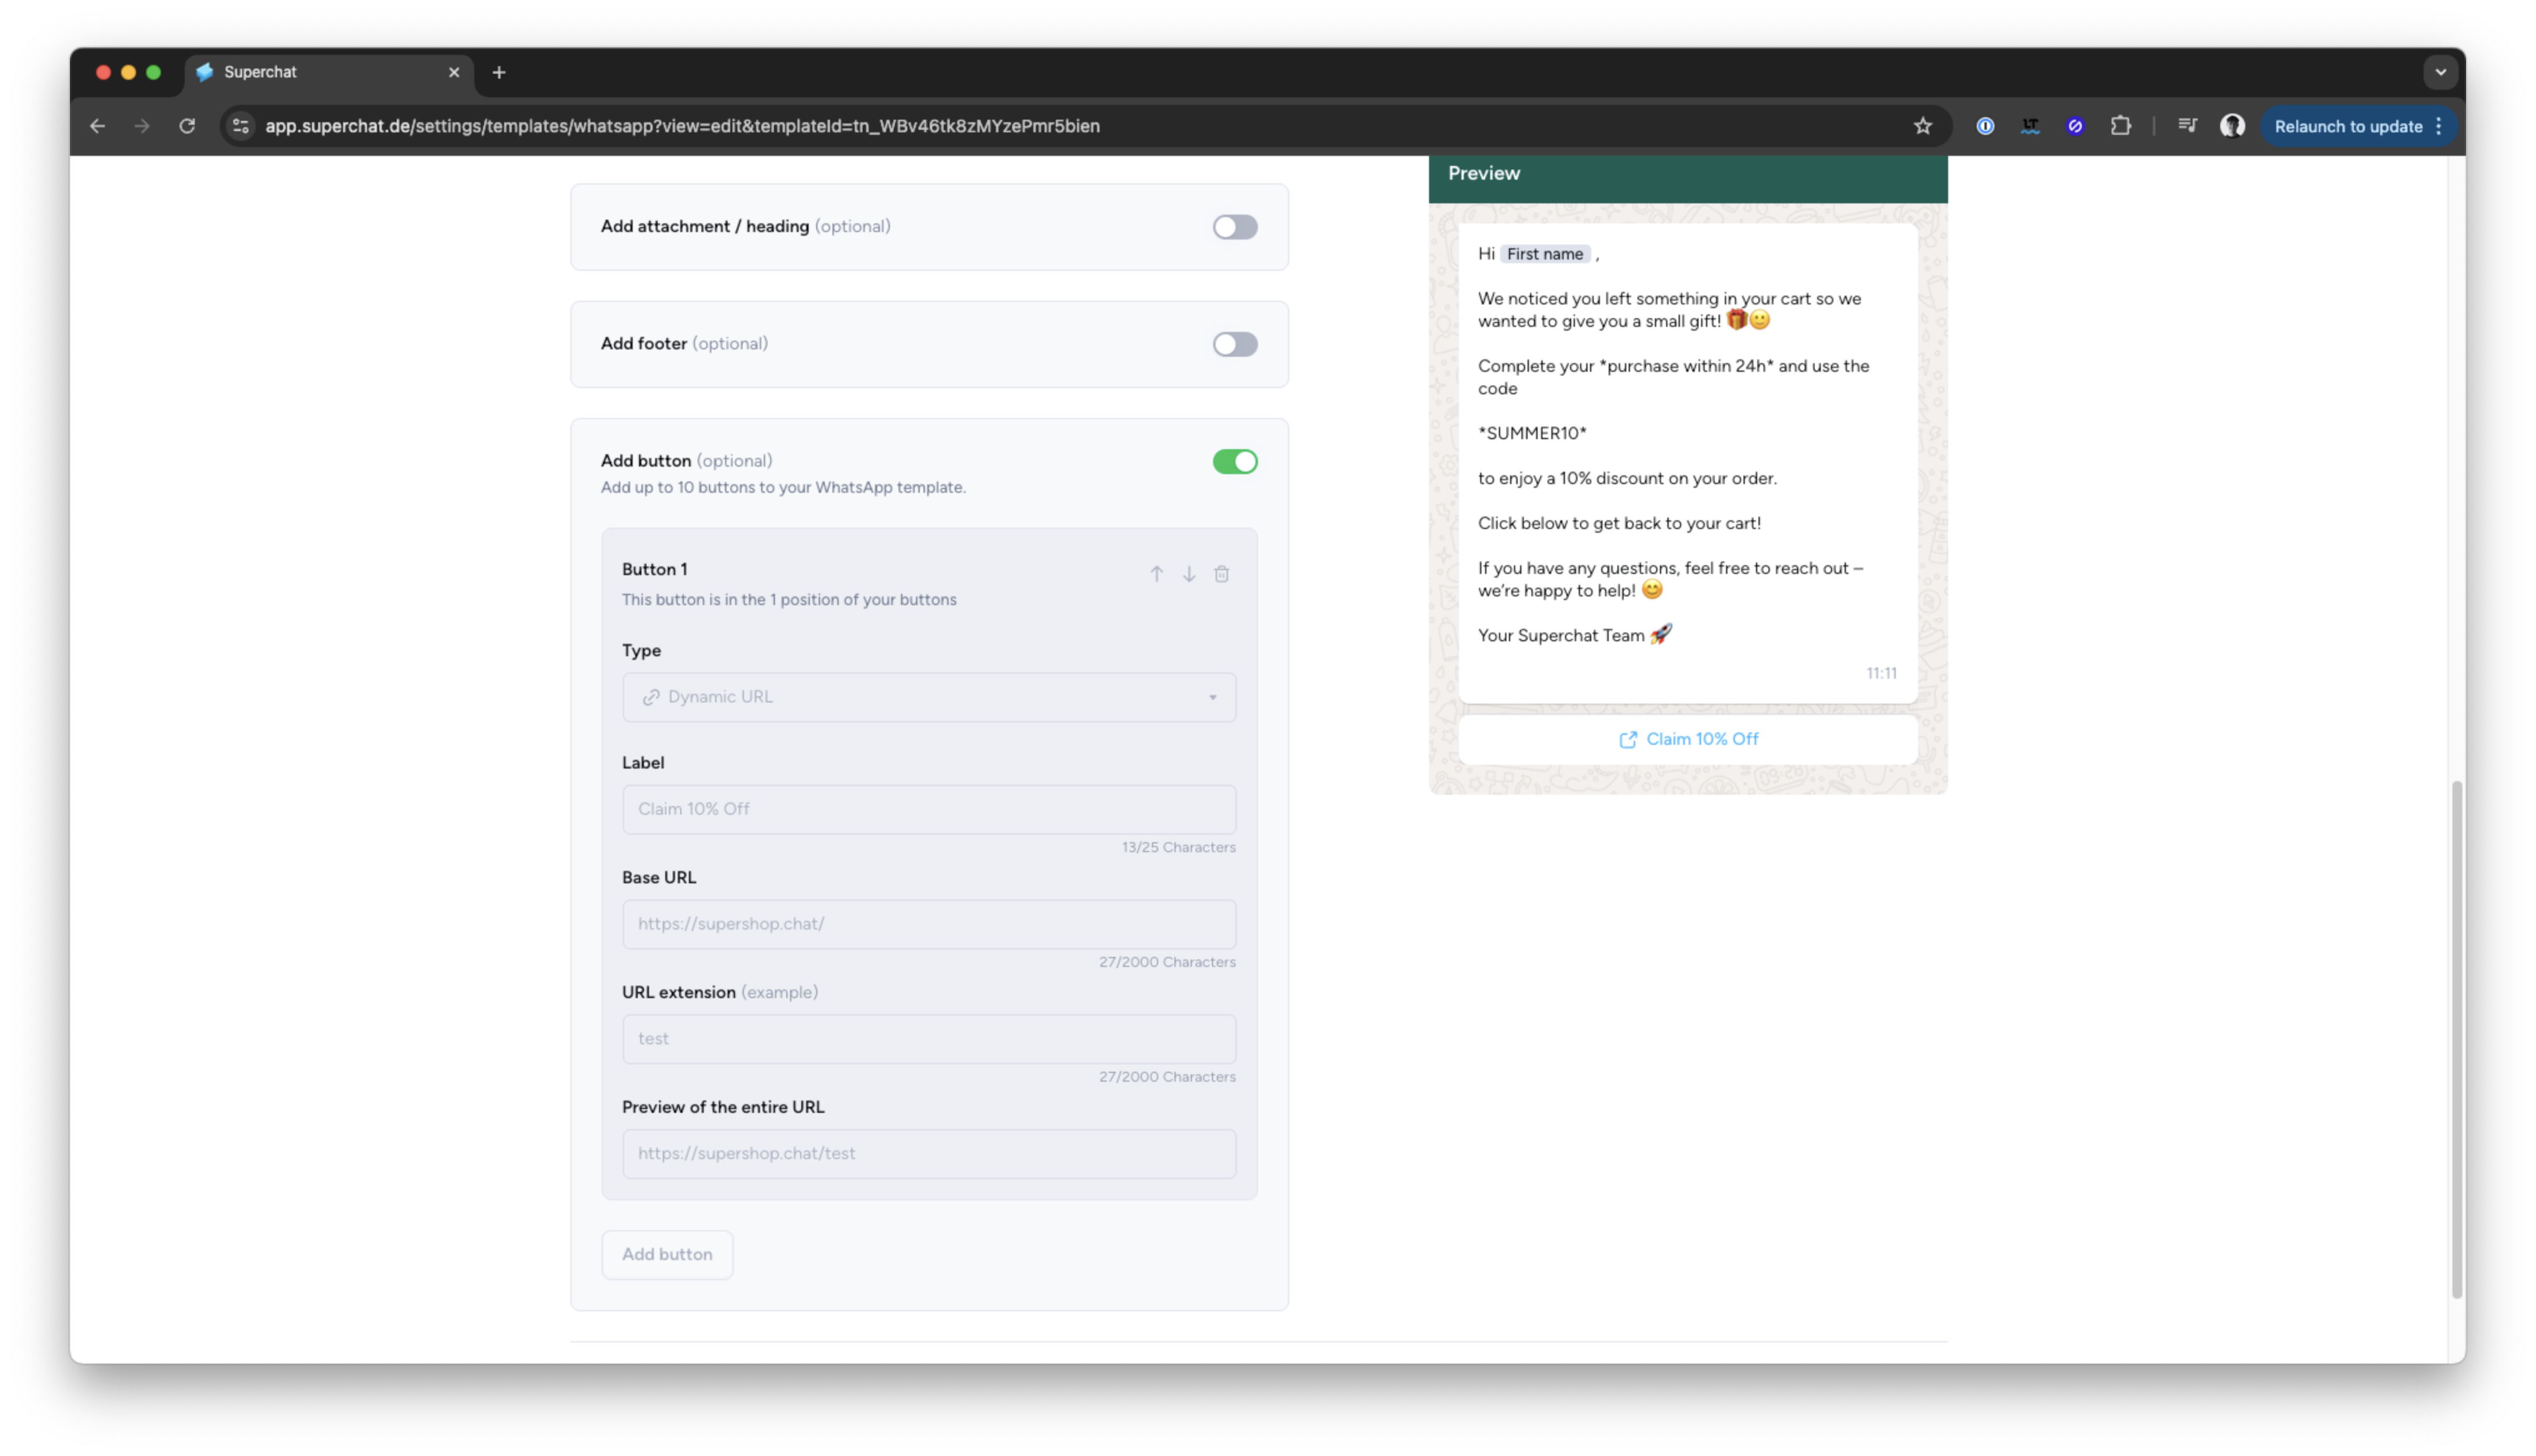Open a new browser tab
2536x1456 pixels.
499,72
